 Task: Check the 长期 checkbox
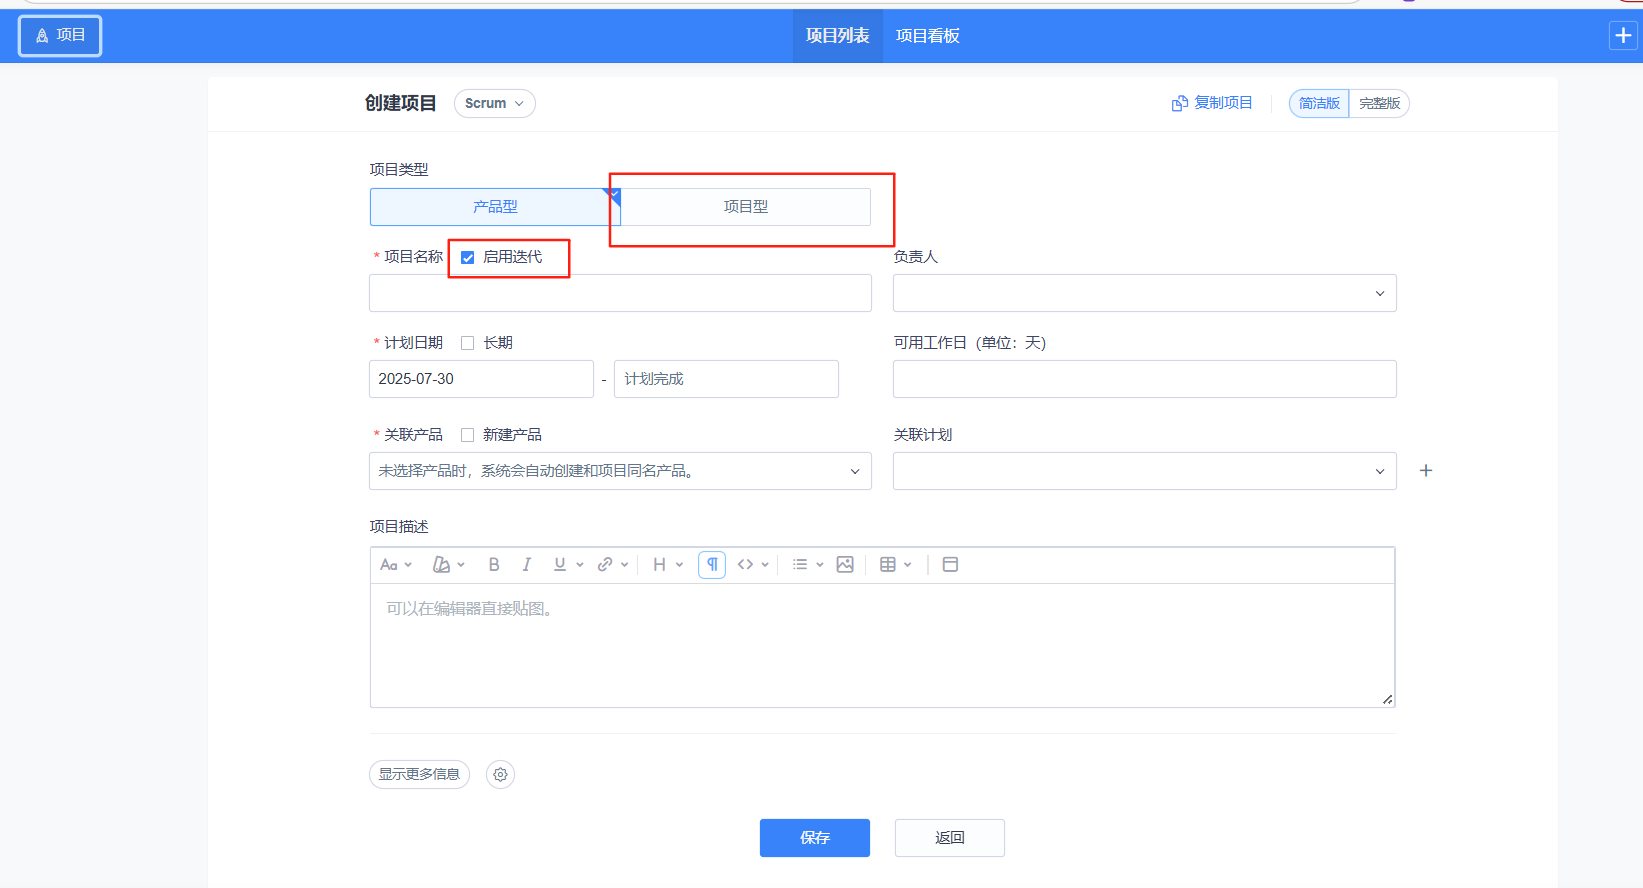pos(467,343)
